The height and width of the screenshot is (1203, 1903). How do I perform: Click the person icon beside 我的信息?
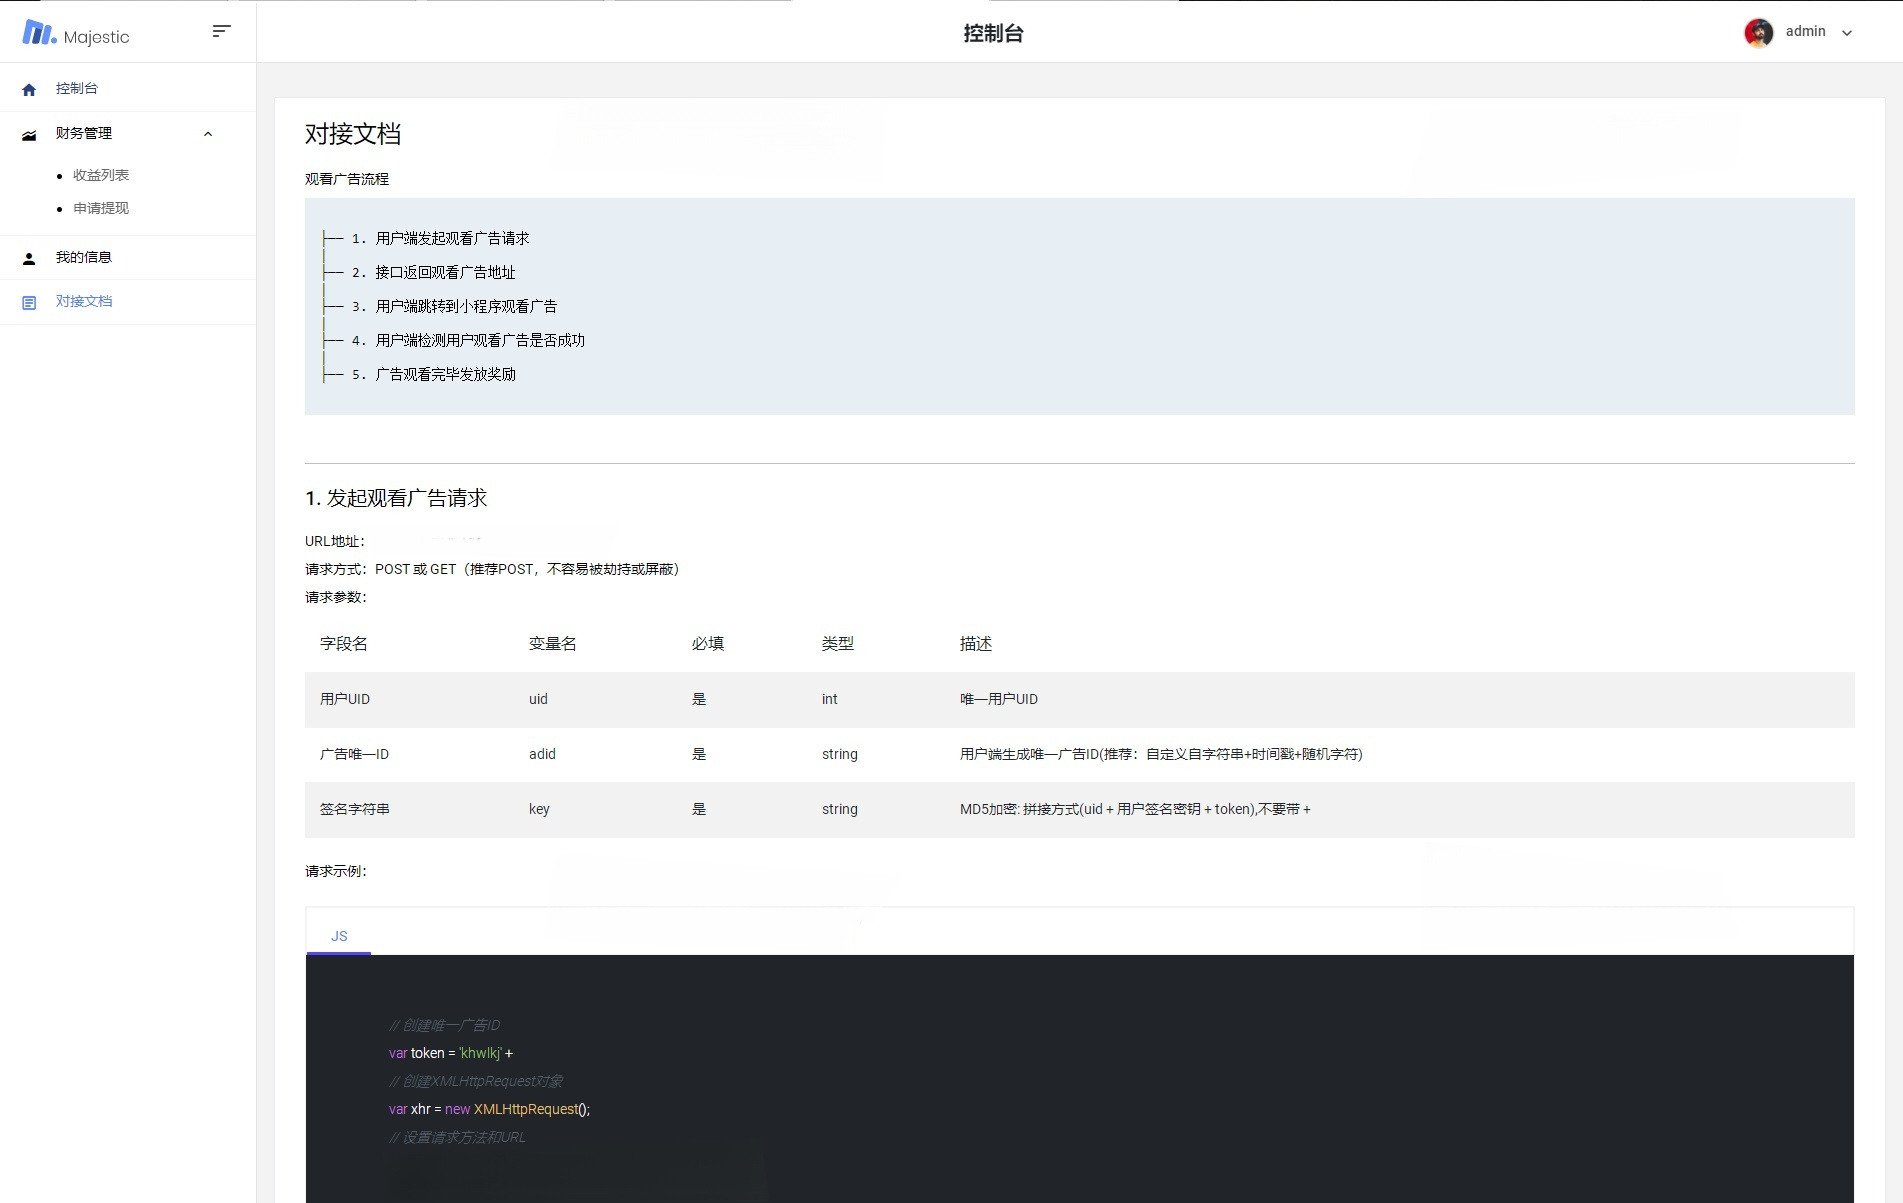[x=29, y=258]
